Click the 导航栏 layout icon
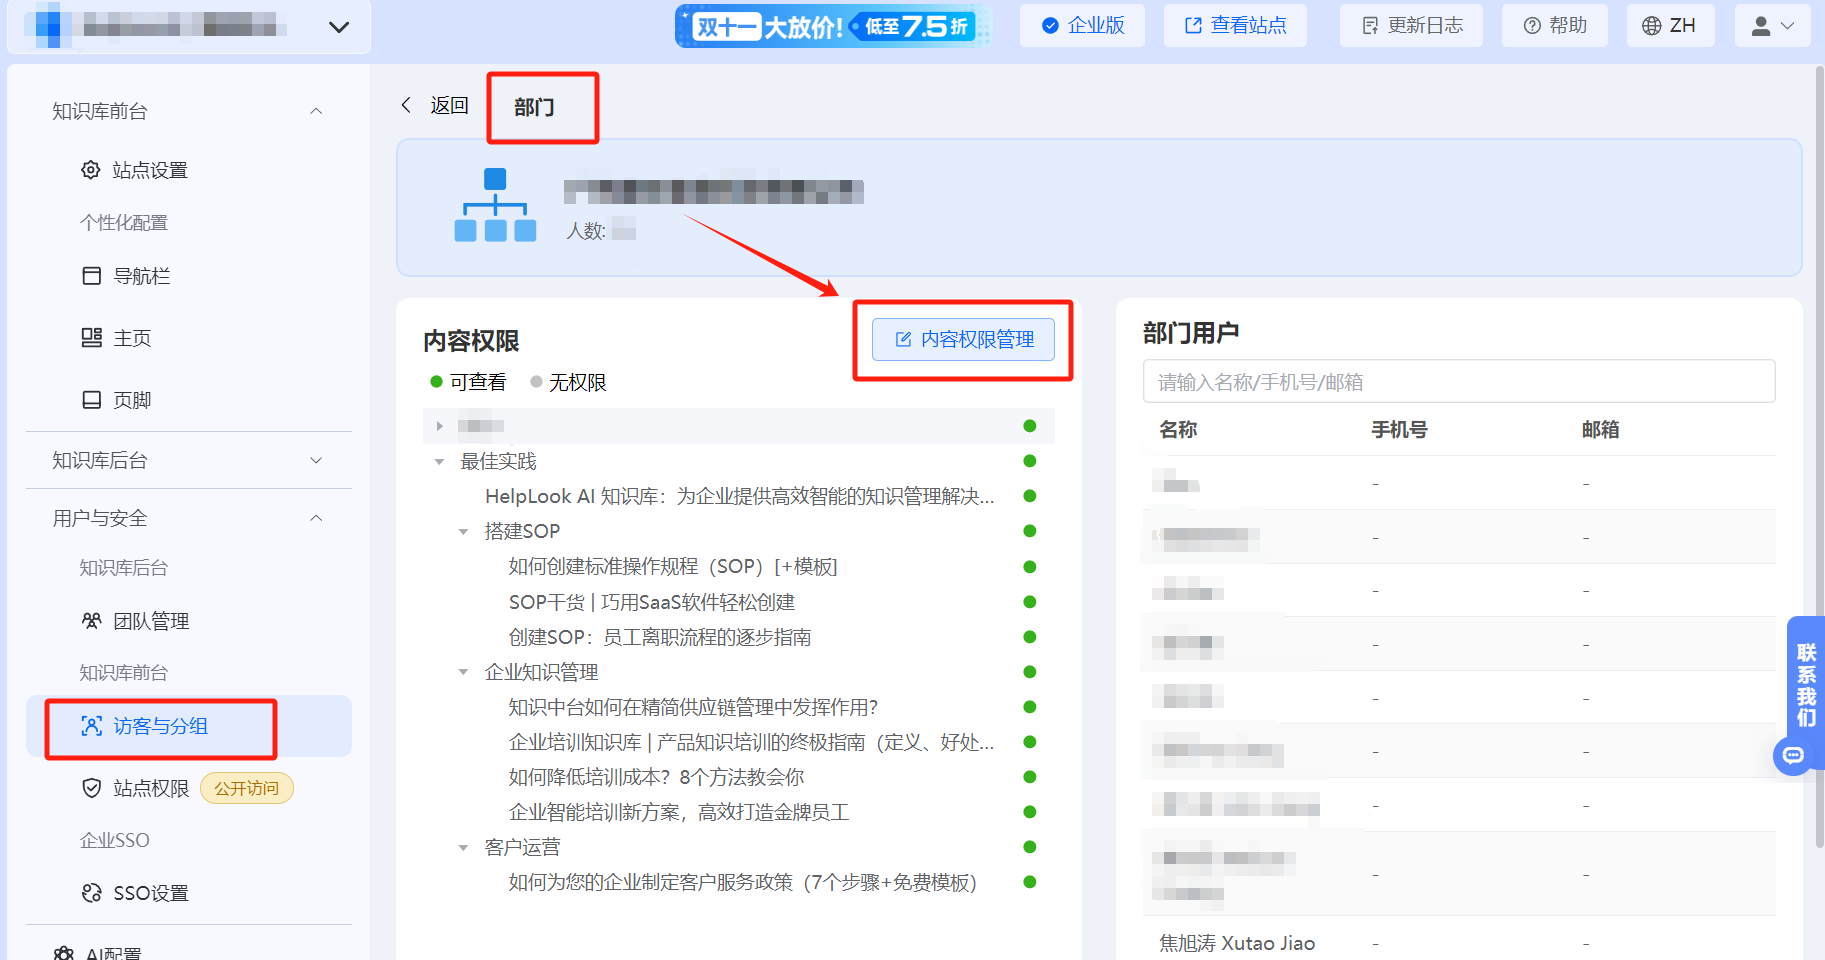The height and width of the screenshot is (960, 1825). coord(91,276)
